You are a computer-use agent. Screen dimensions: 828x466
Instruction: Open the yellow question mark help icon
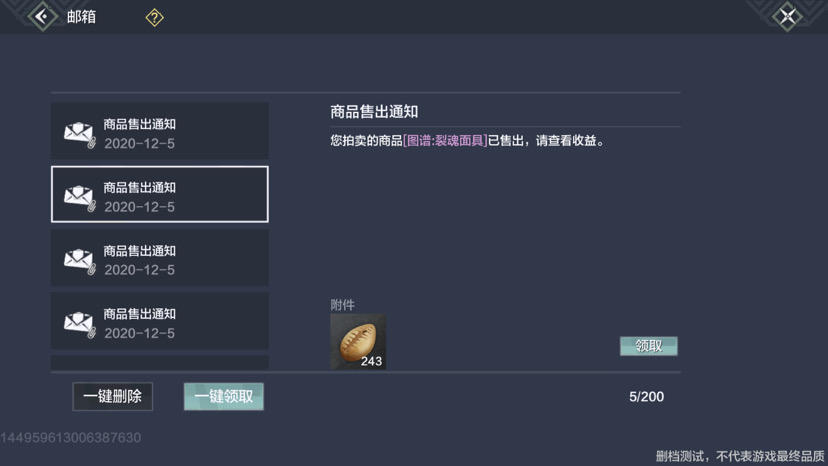154,17
